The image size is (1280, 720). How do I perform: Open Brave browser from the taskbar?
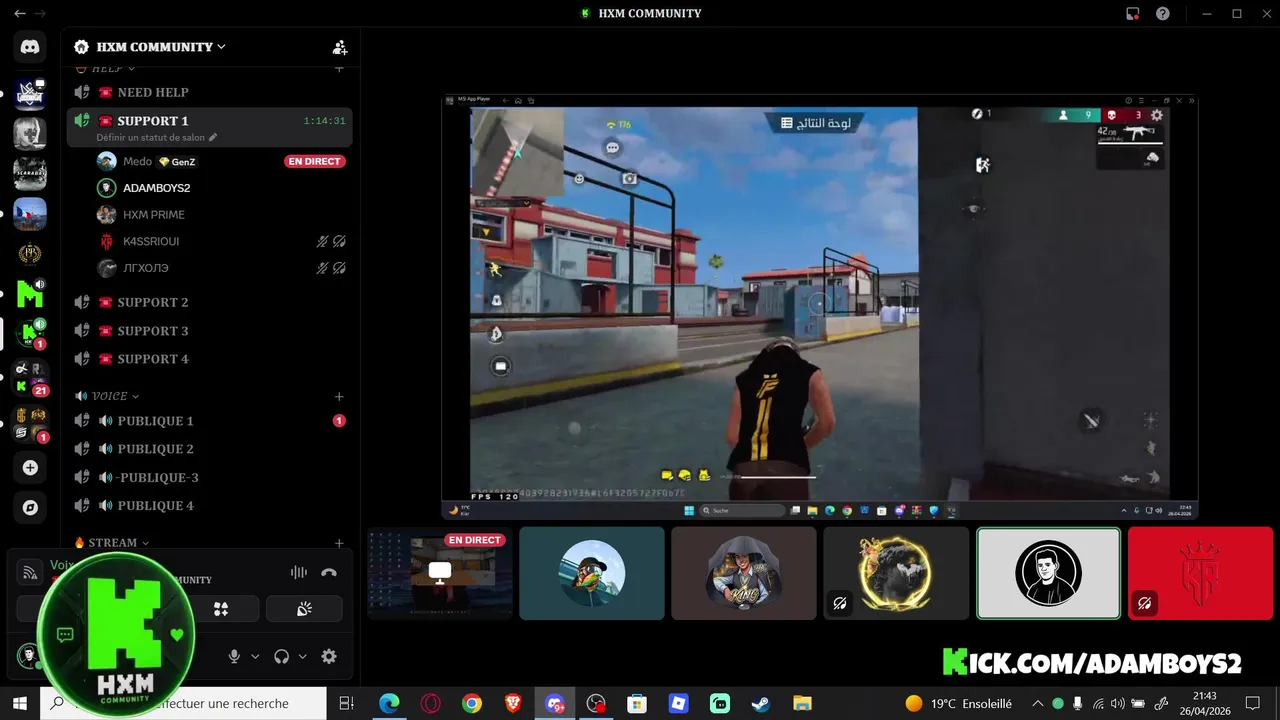(x=513, y=704)
